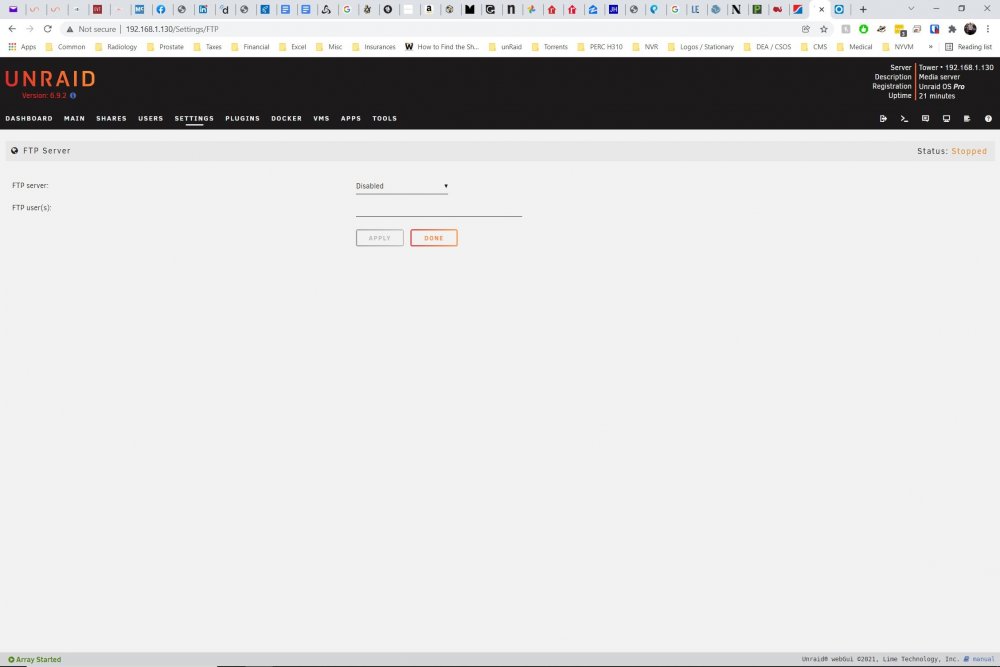Toggle the help question-mark icon
This screenshot has width=1000, height=667.
click(x=988, y=119)
